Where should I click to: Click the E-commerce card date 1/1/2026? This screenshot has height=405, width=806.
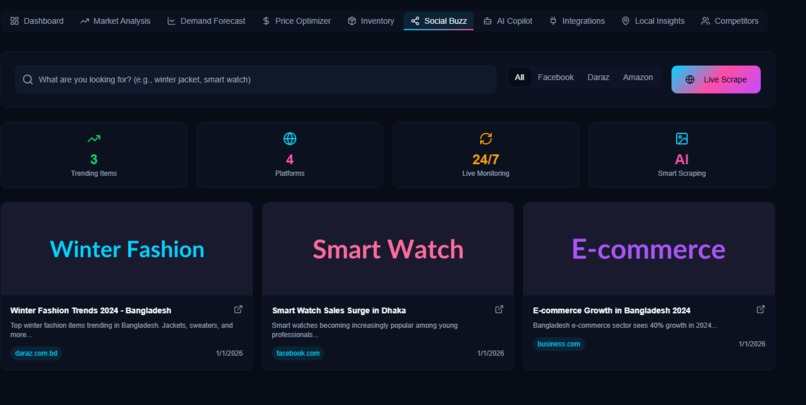pos(752,344)
